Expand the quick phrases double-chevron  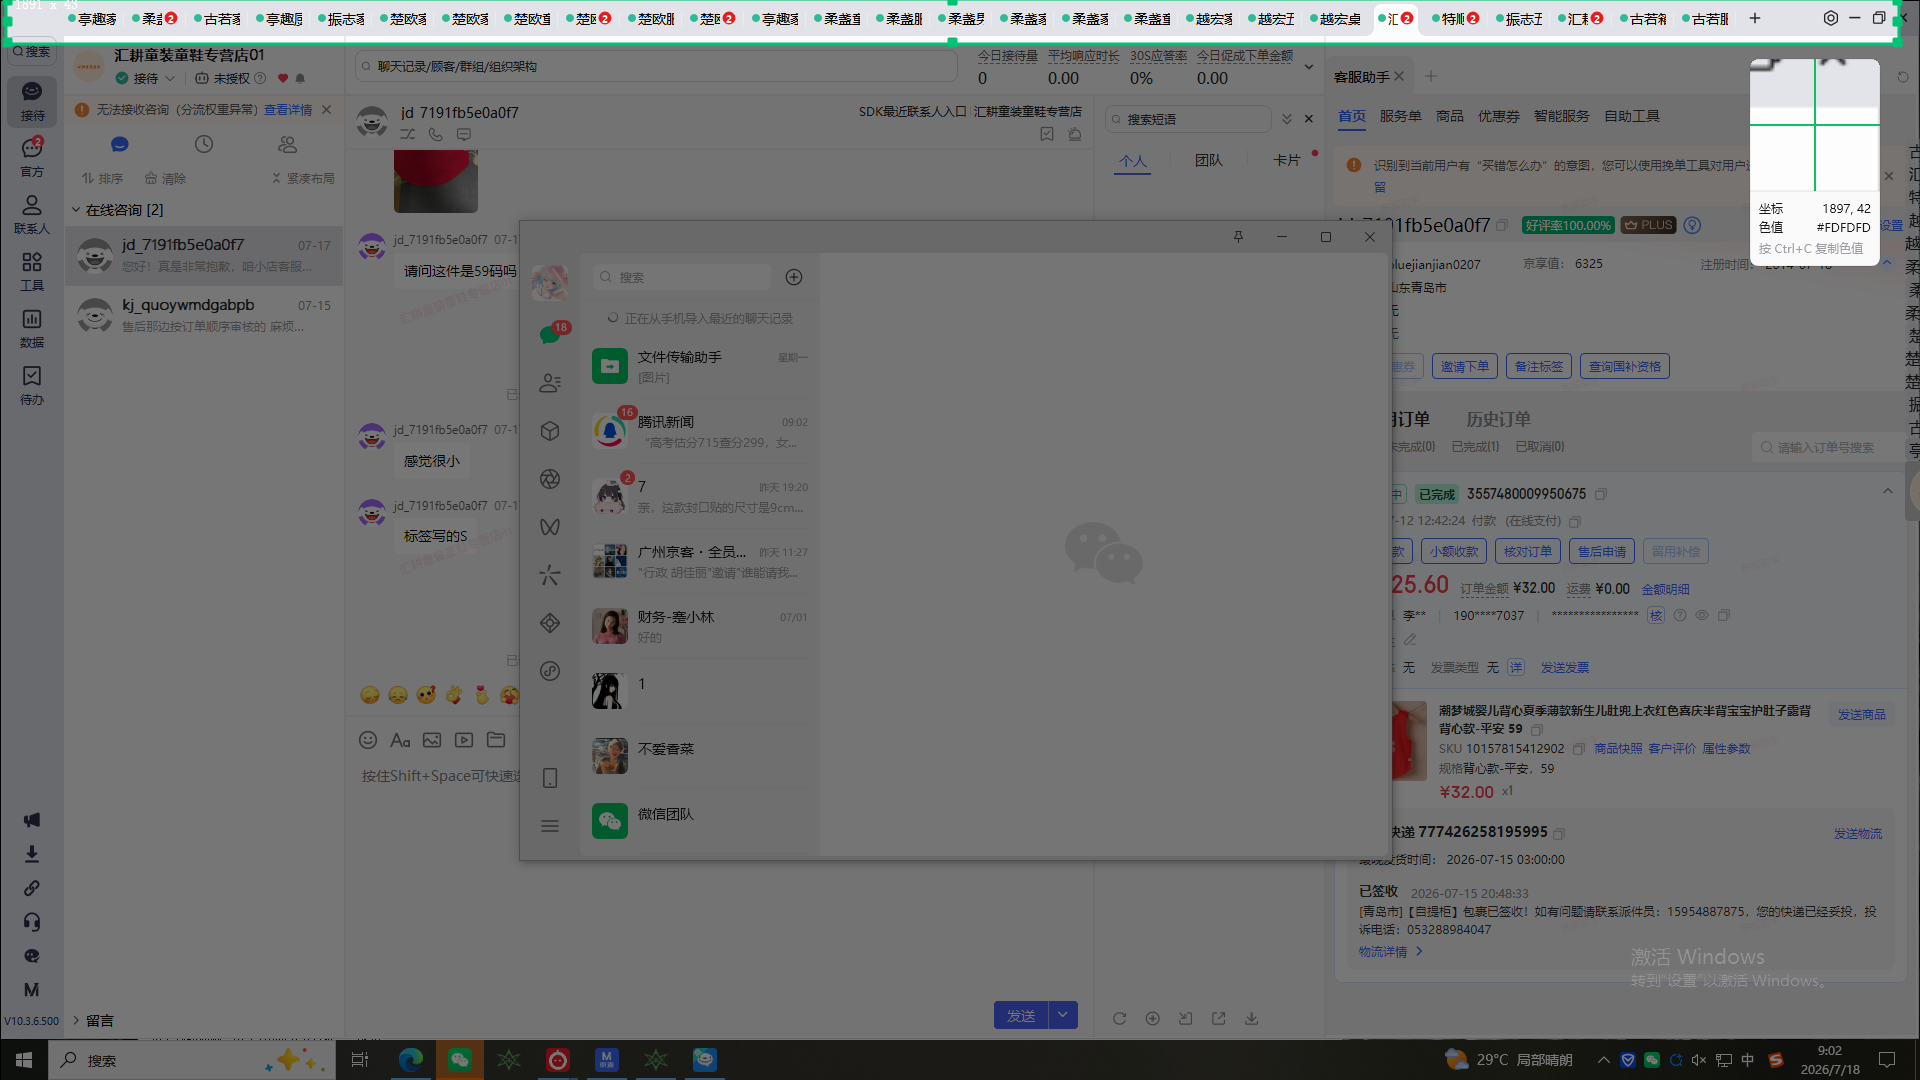pyautogui.click(x=1287, y=119)
